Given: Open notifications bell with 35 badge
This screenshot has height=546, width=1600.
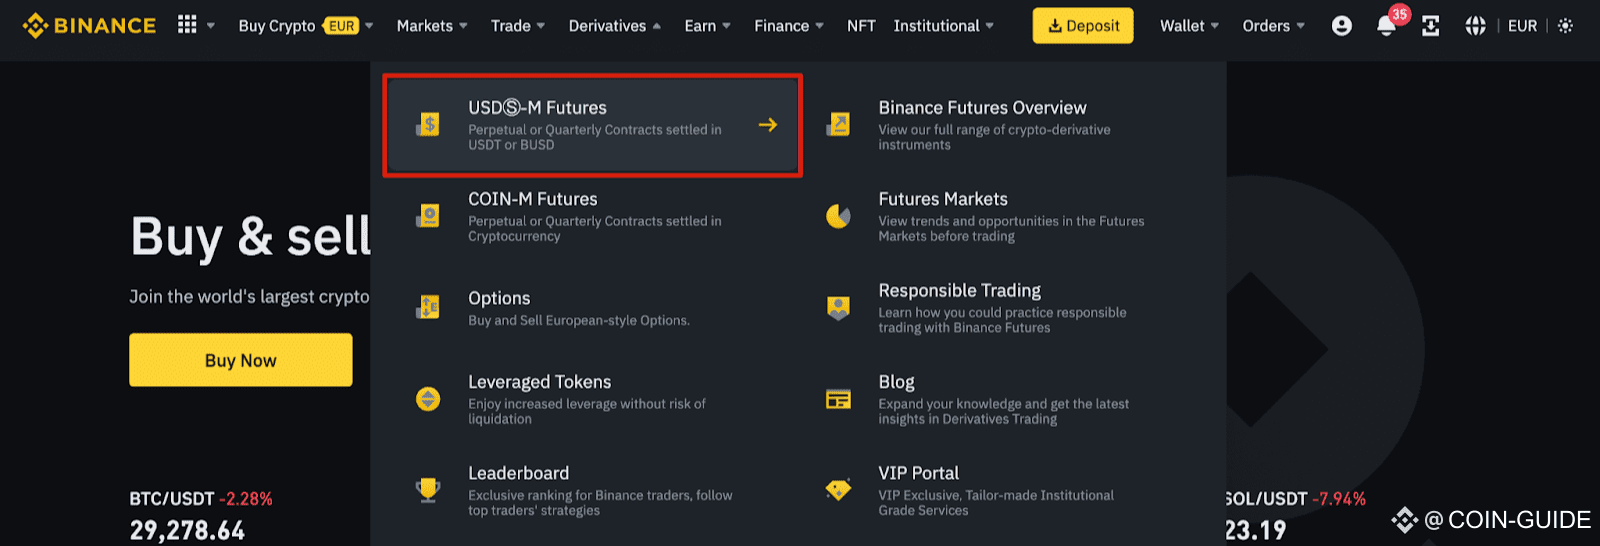Looking at the screenshot, I should coord(1388,24).
